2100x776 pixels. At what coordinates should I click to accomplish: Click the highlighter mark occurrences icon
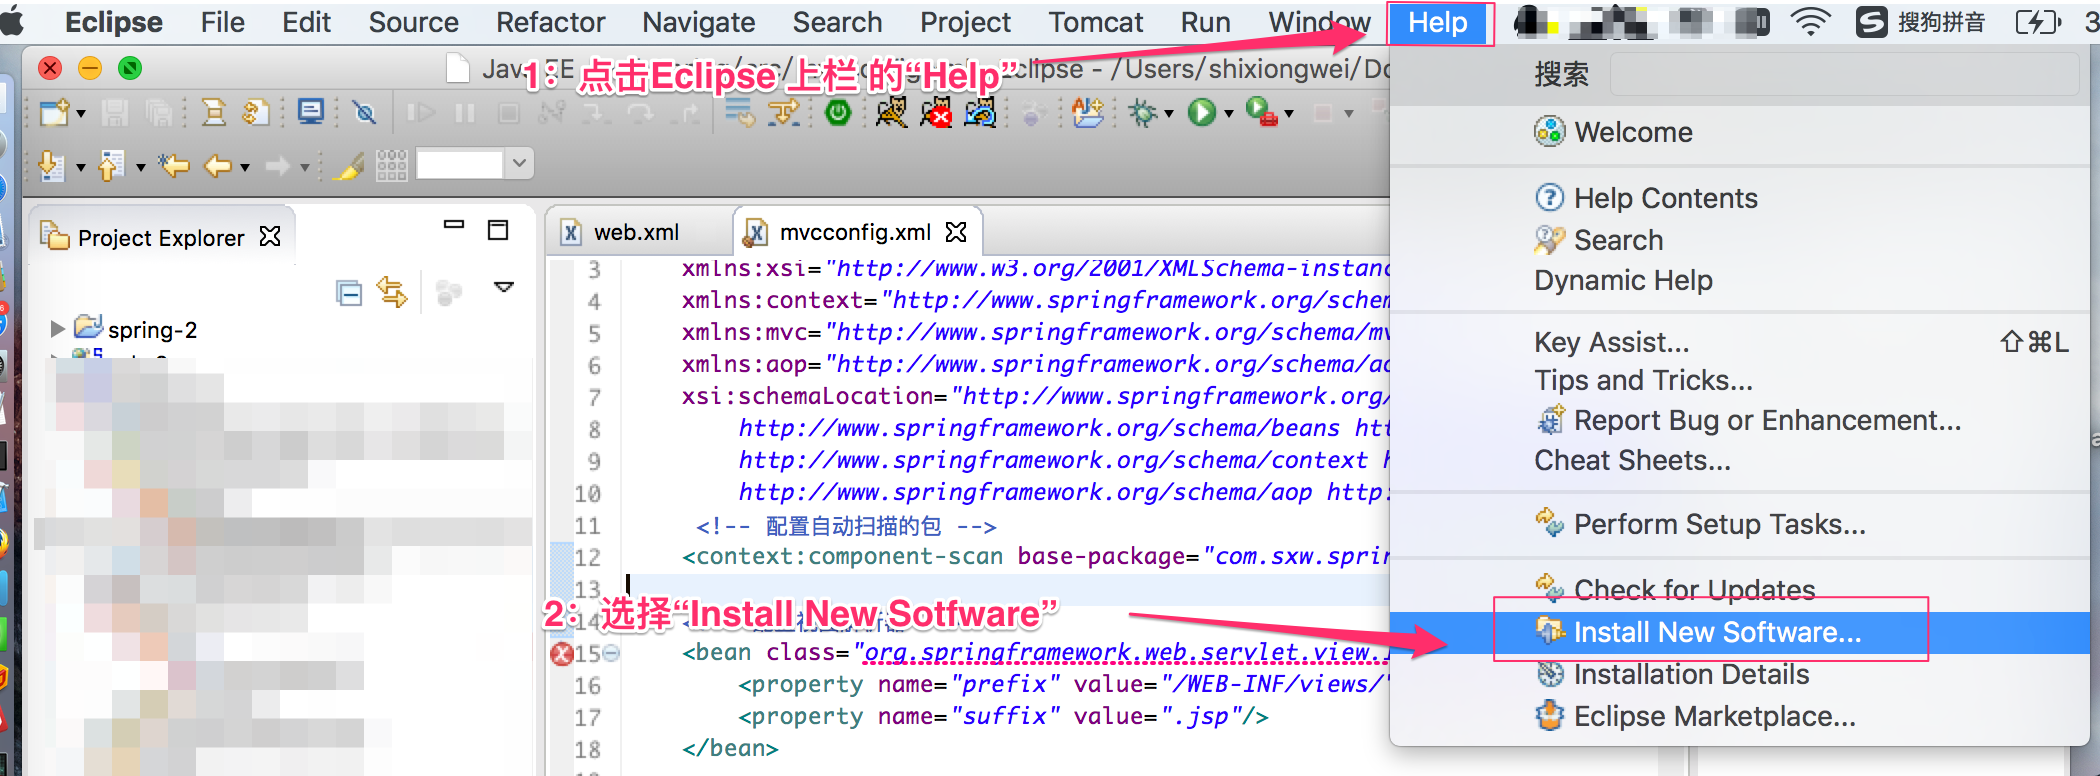(x=348, y=165)
